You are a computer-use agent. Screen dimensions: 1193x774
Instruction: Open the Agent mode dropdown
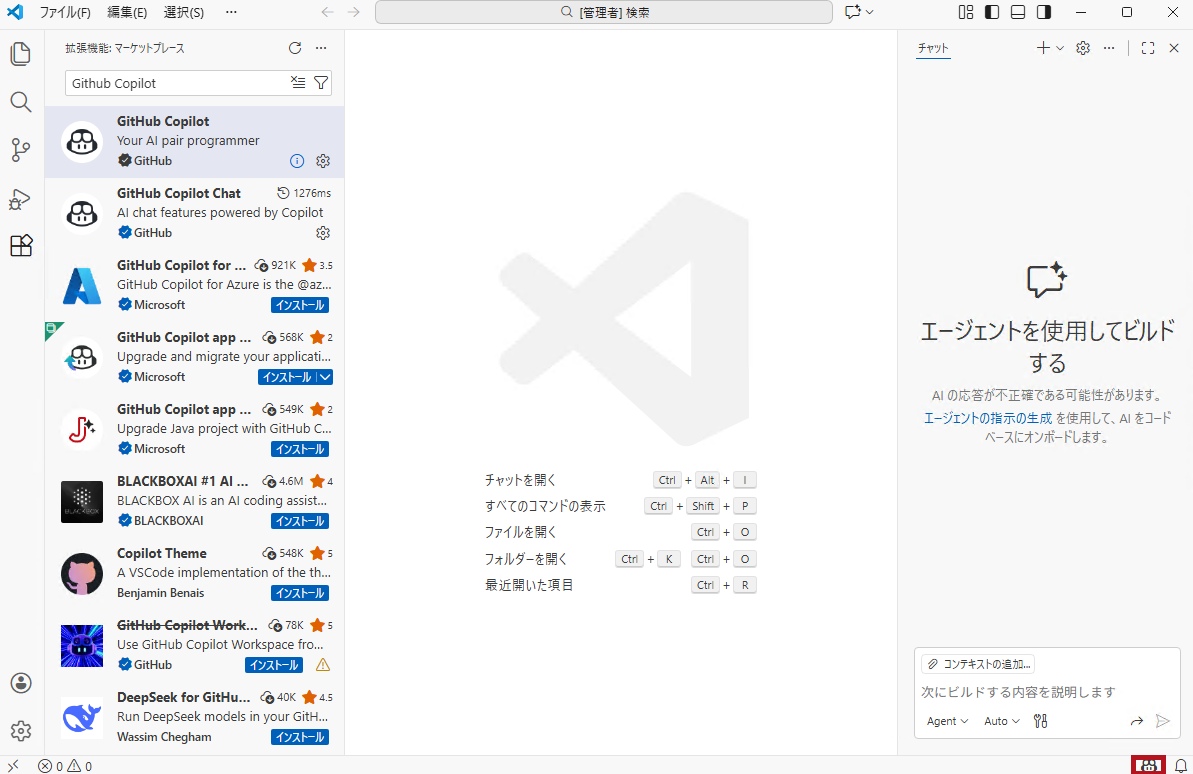pos(947,721)
